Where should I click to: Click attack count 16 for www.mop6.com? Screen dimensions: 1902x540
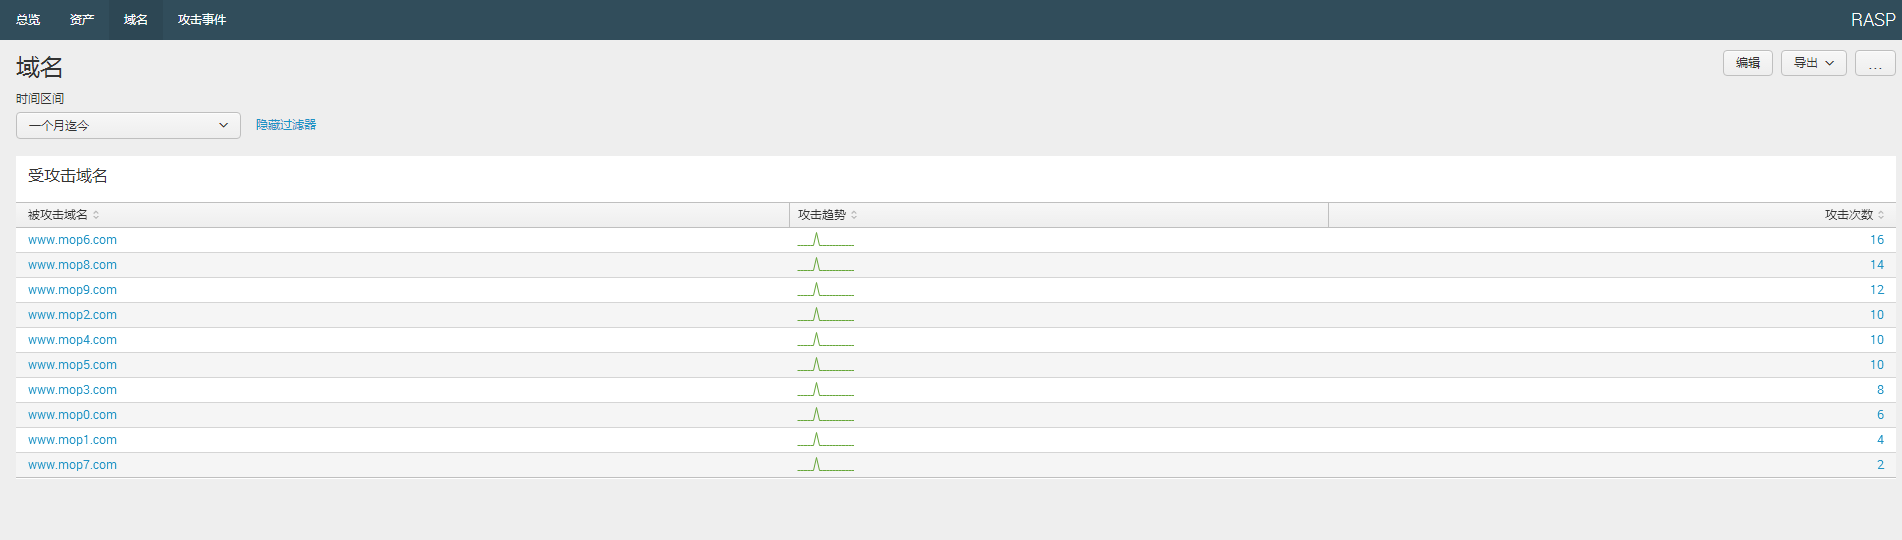[x=1876, y=240]
